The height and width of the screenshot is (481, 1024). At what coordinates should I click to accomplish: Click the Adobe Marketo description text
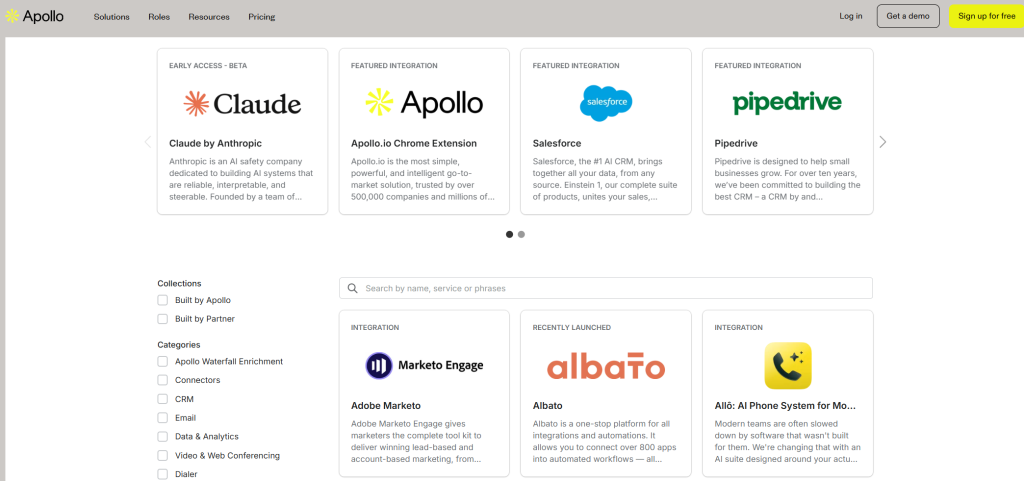[417, 441]
